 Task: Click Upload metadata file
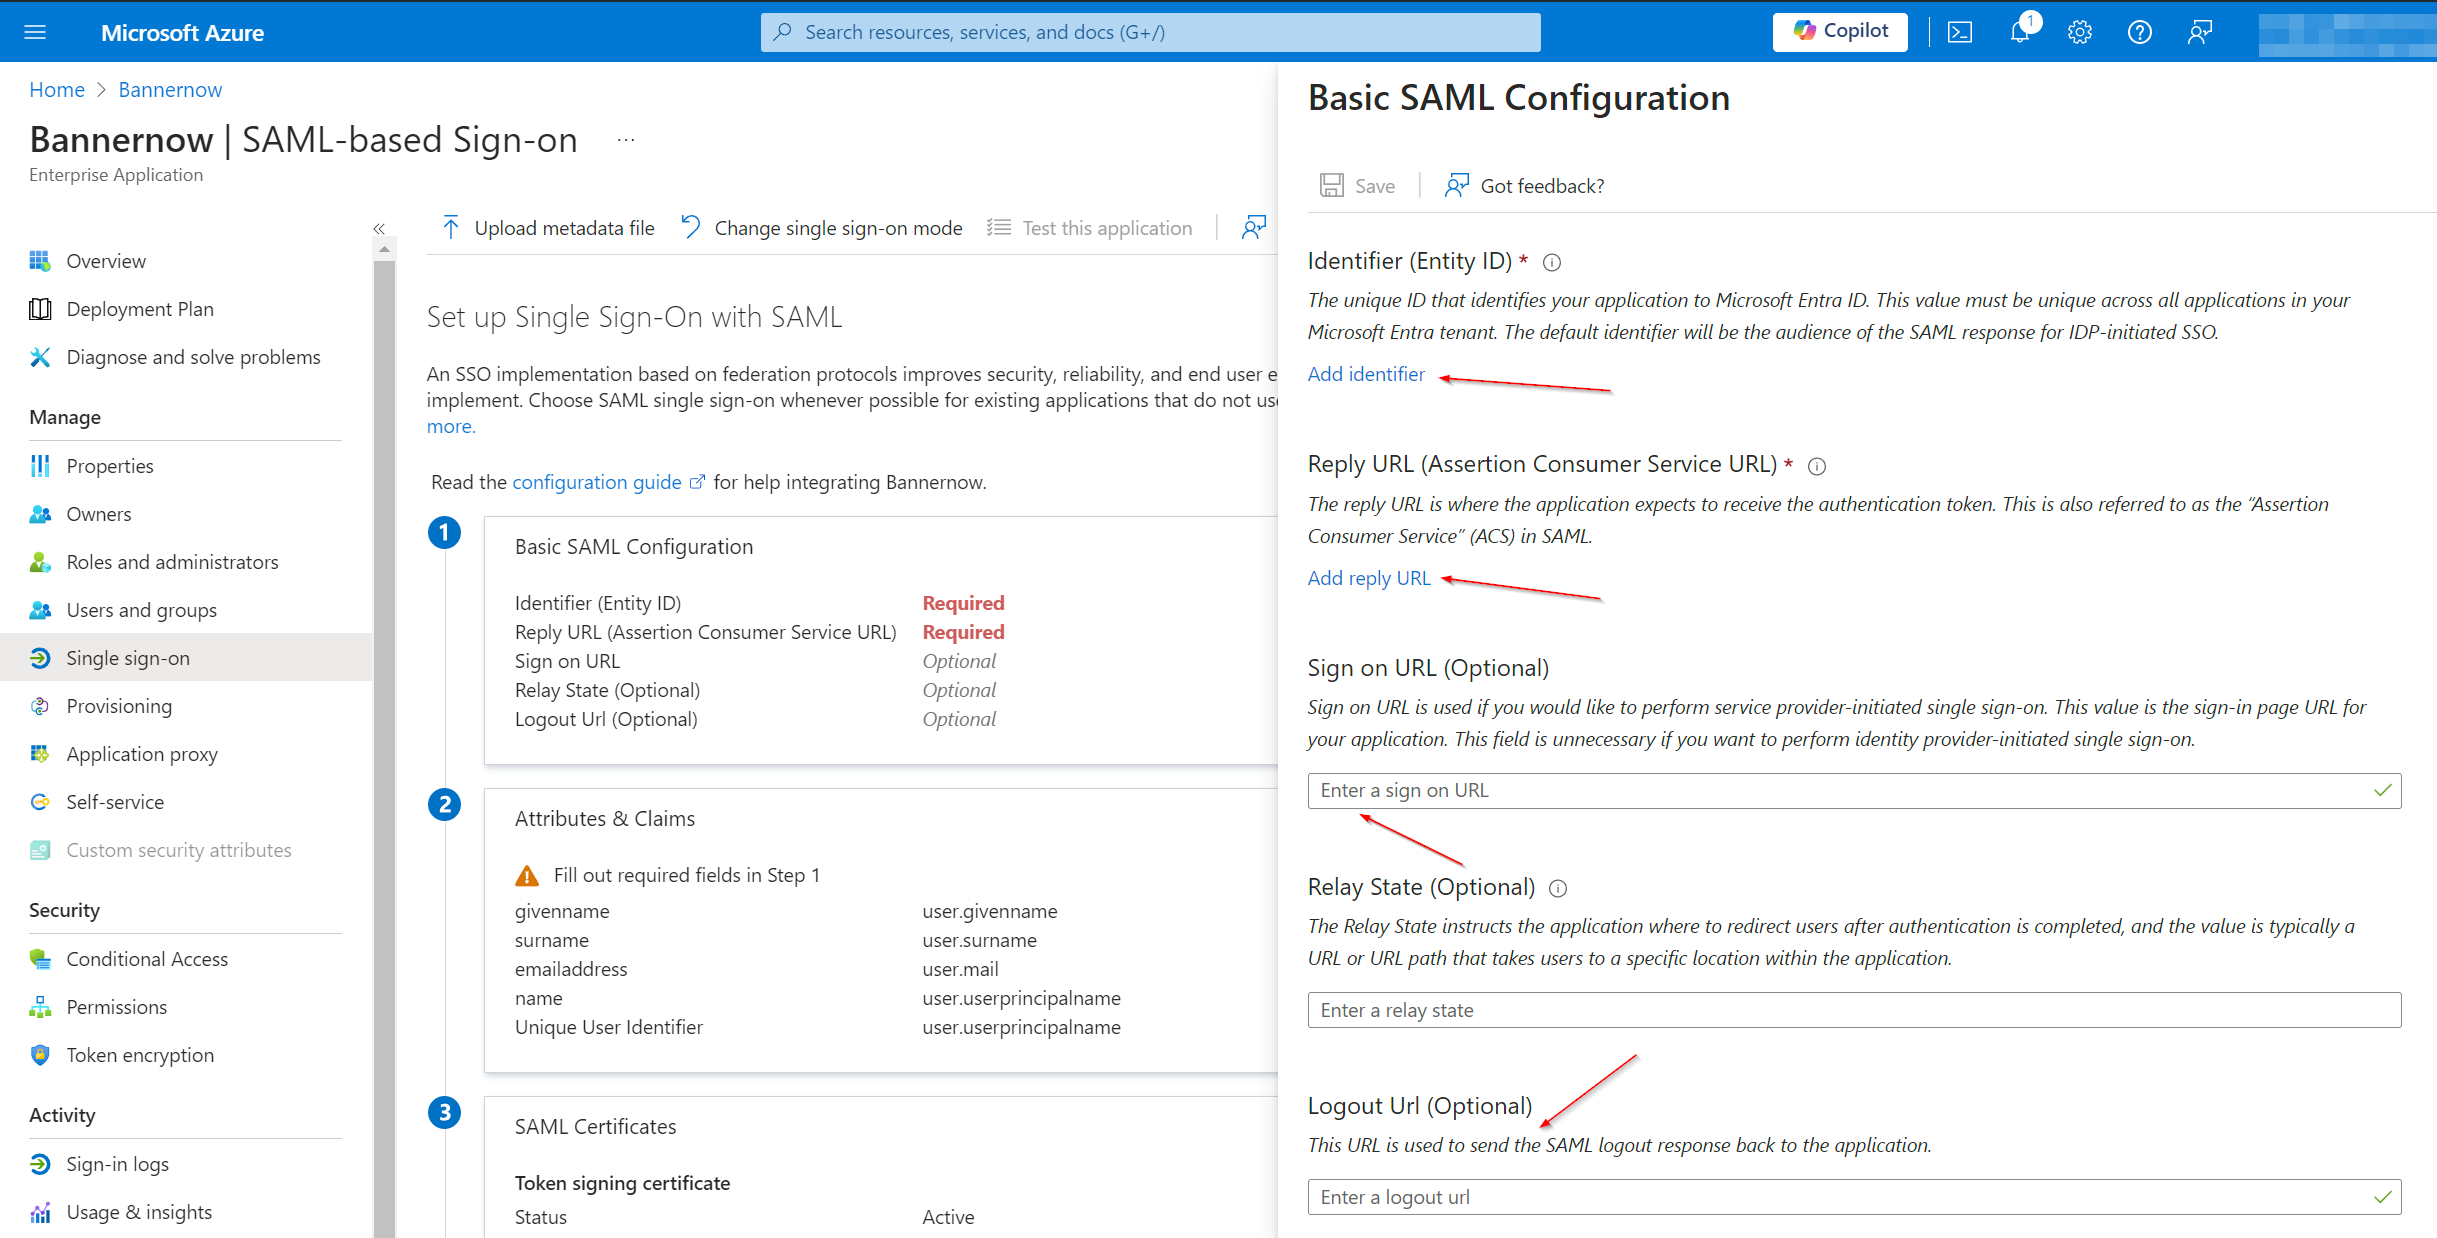[548, 228]
